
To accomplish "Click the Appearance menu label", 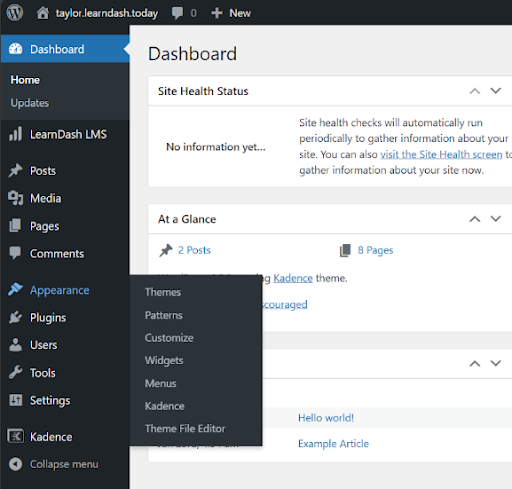I will pos(60,290).
